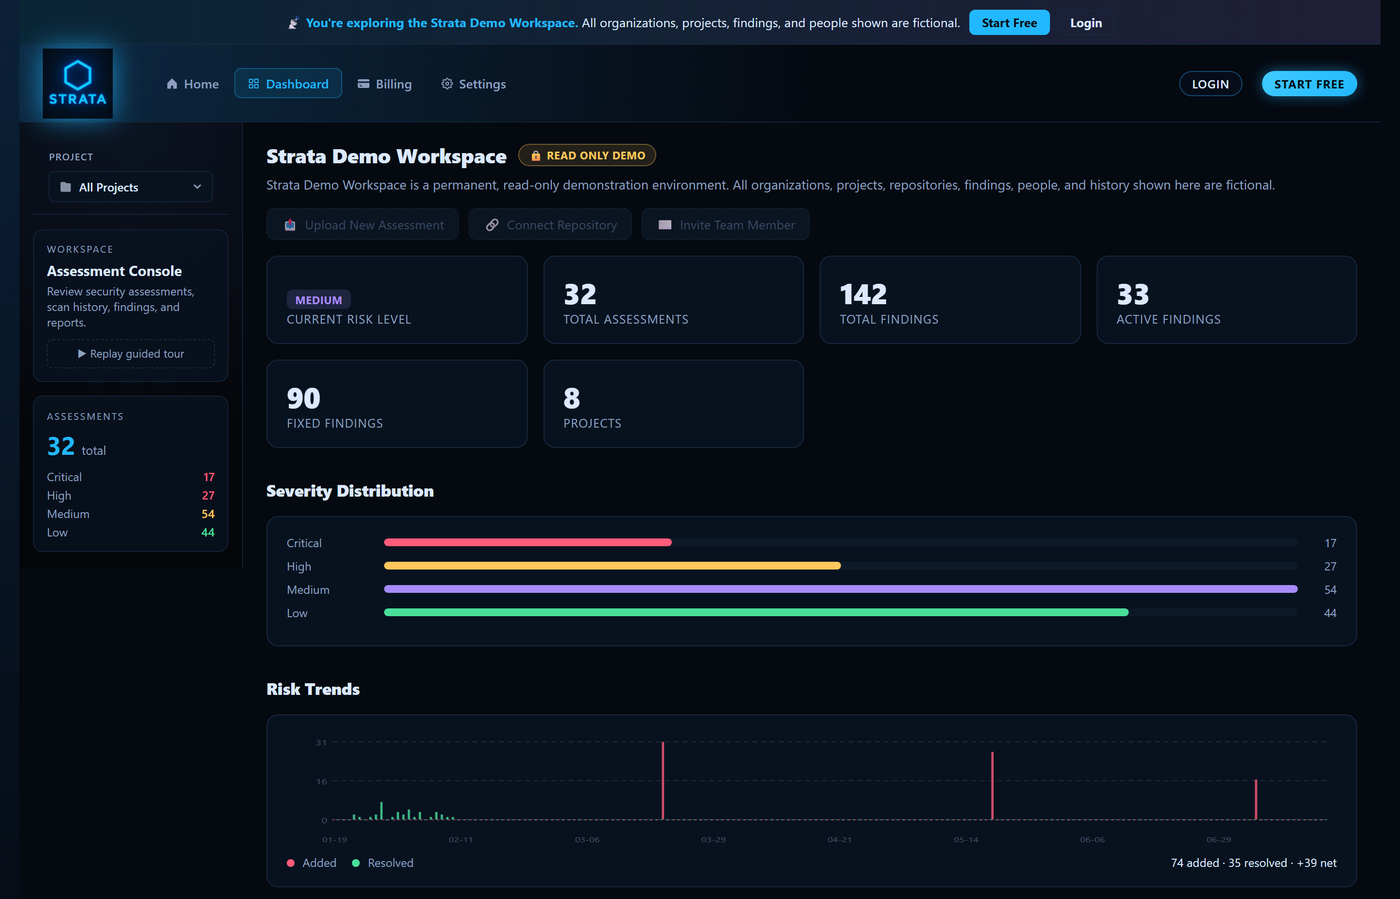Click the 32 total assessments sidebar figure
Screen dimensions: 1400x899
[x=76, y=447]
